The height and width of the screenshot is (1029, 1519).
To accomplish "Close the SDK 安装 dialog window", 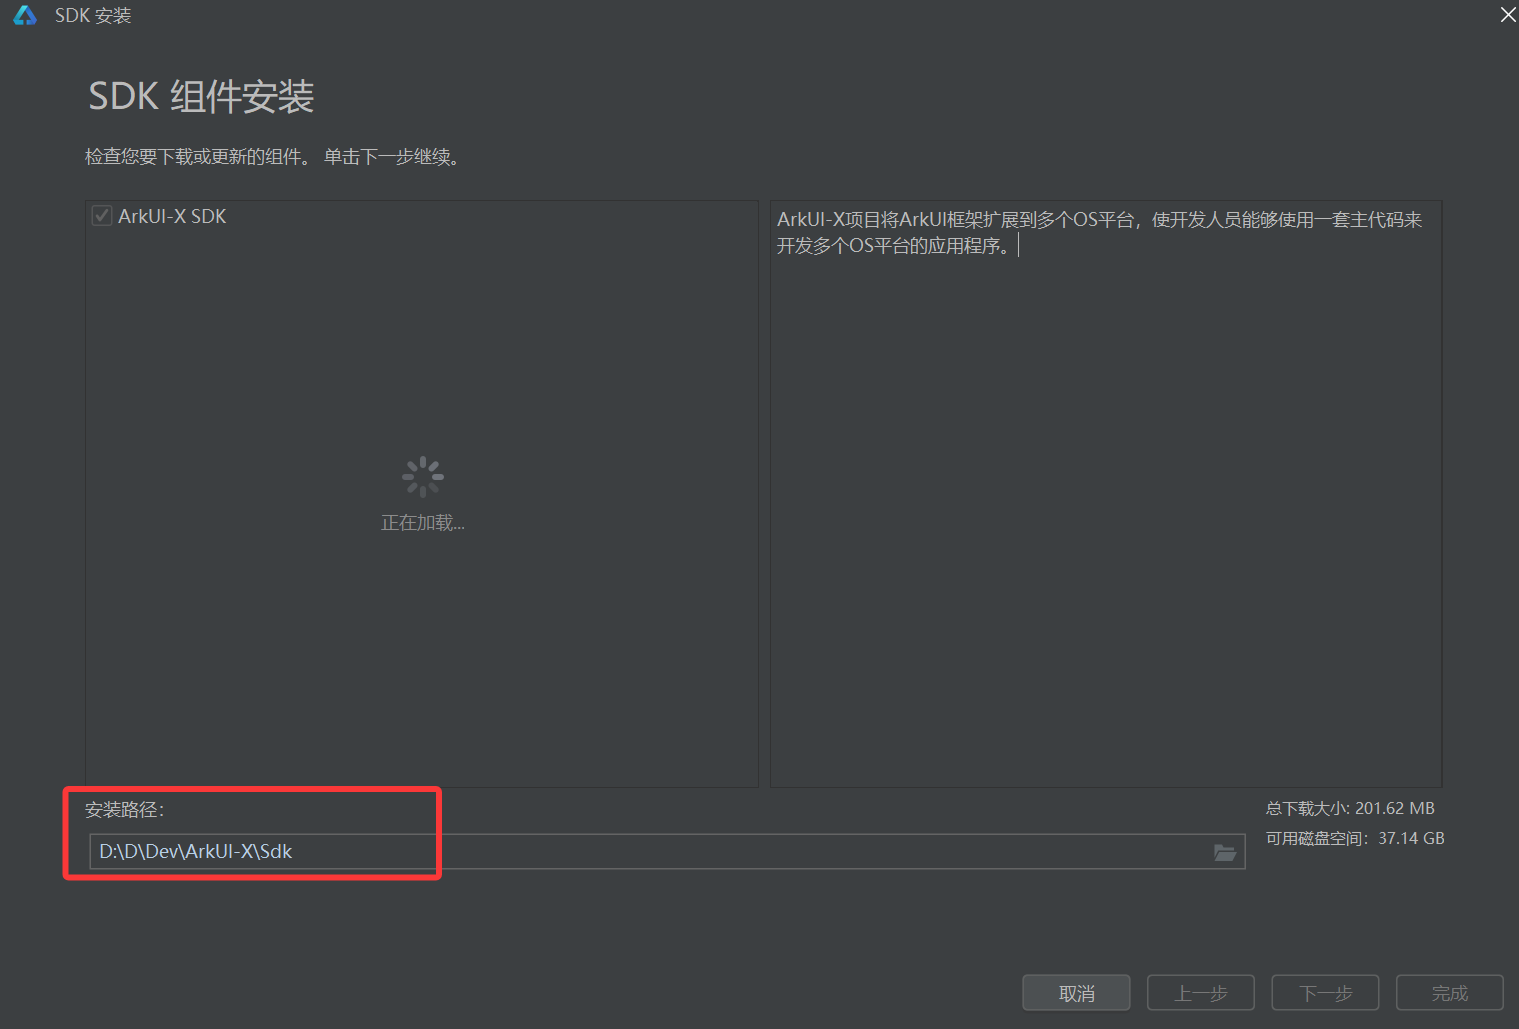I will point(1508,14).
